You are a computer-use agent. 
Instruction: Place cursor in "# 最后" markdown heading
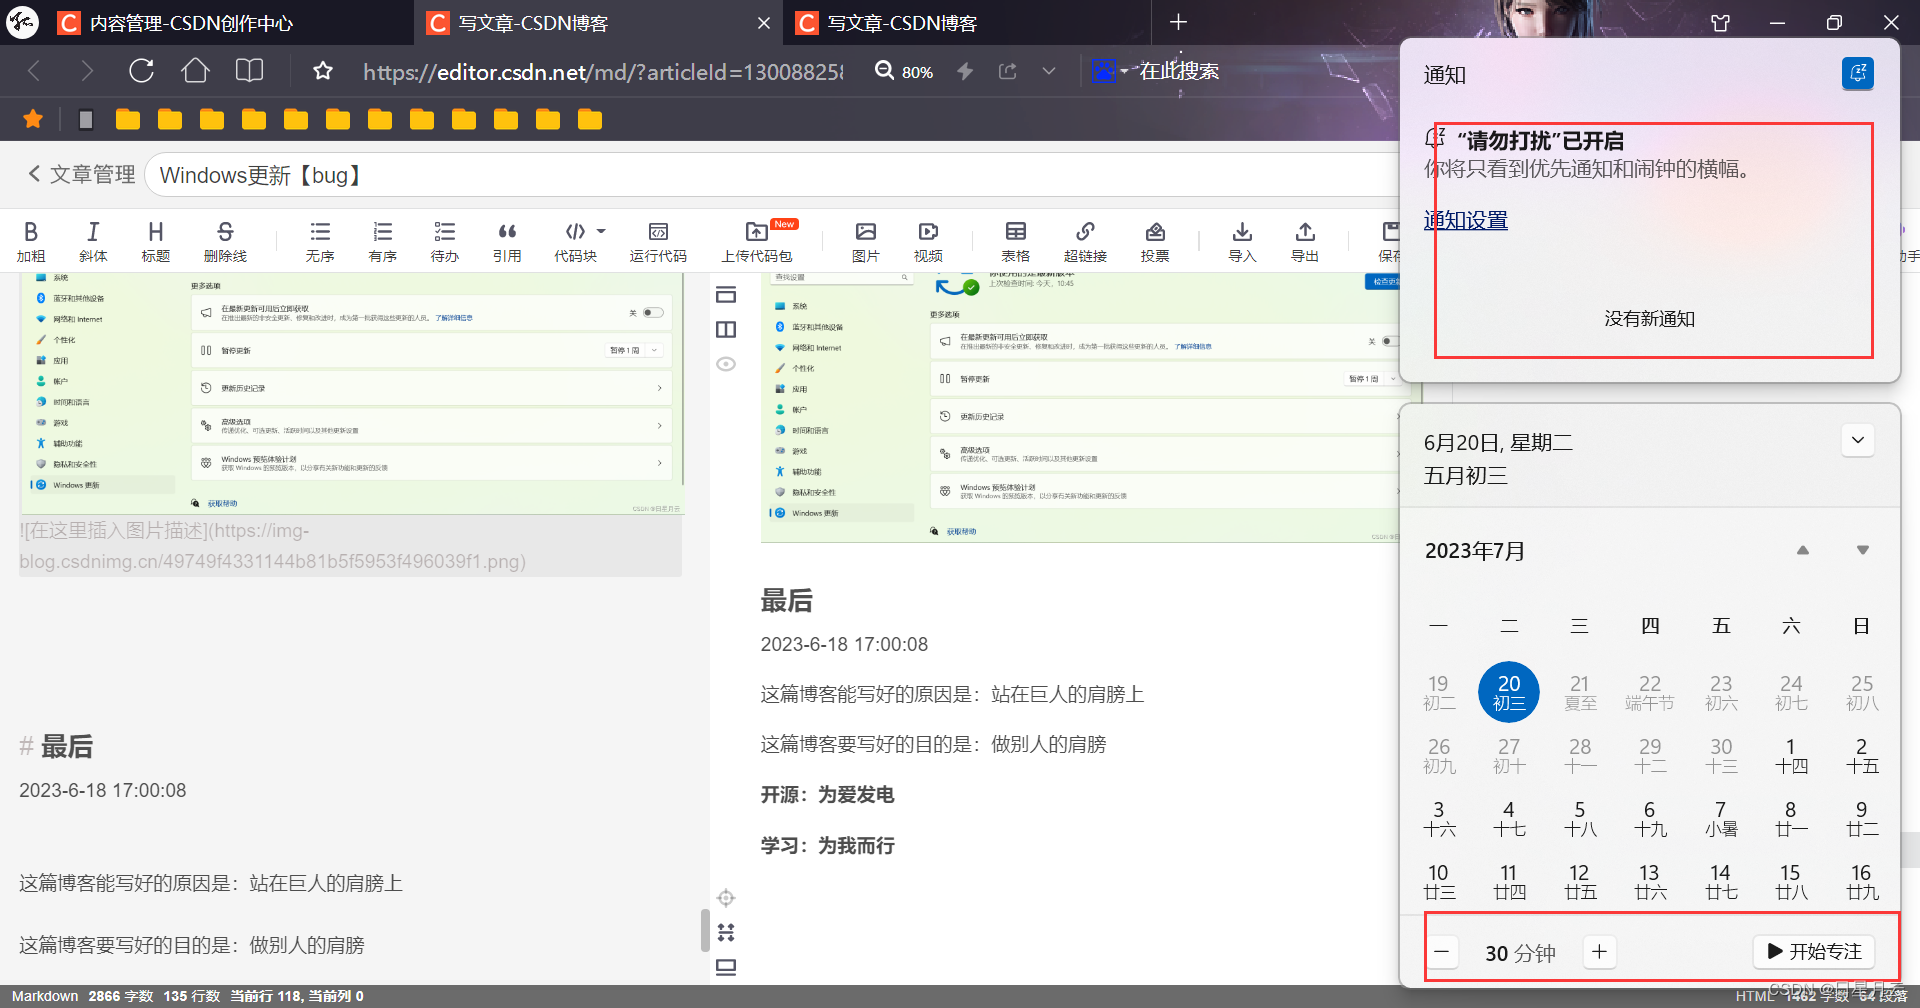[x=56, y=747]
